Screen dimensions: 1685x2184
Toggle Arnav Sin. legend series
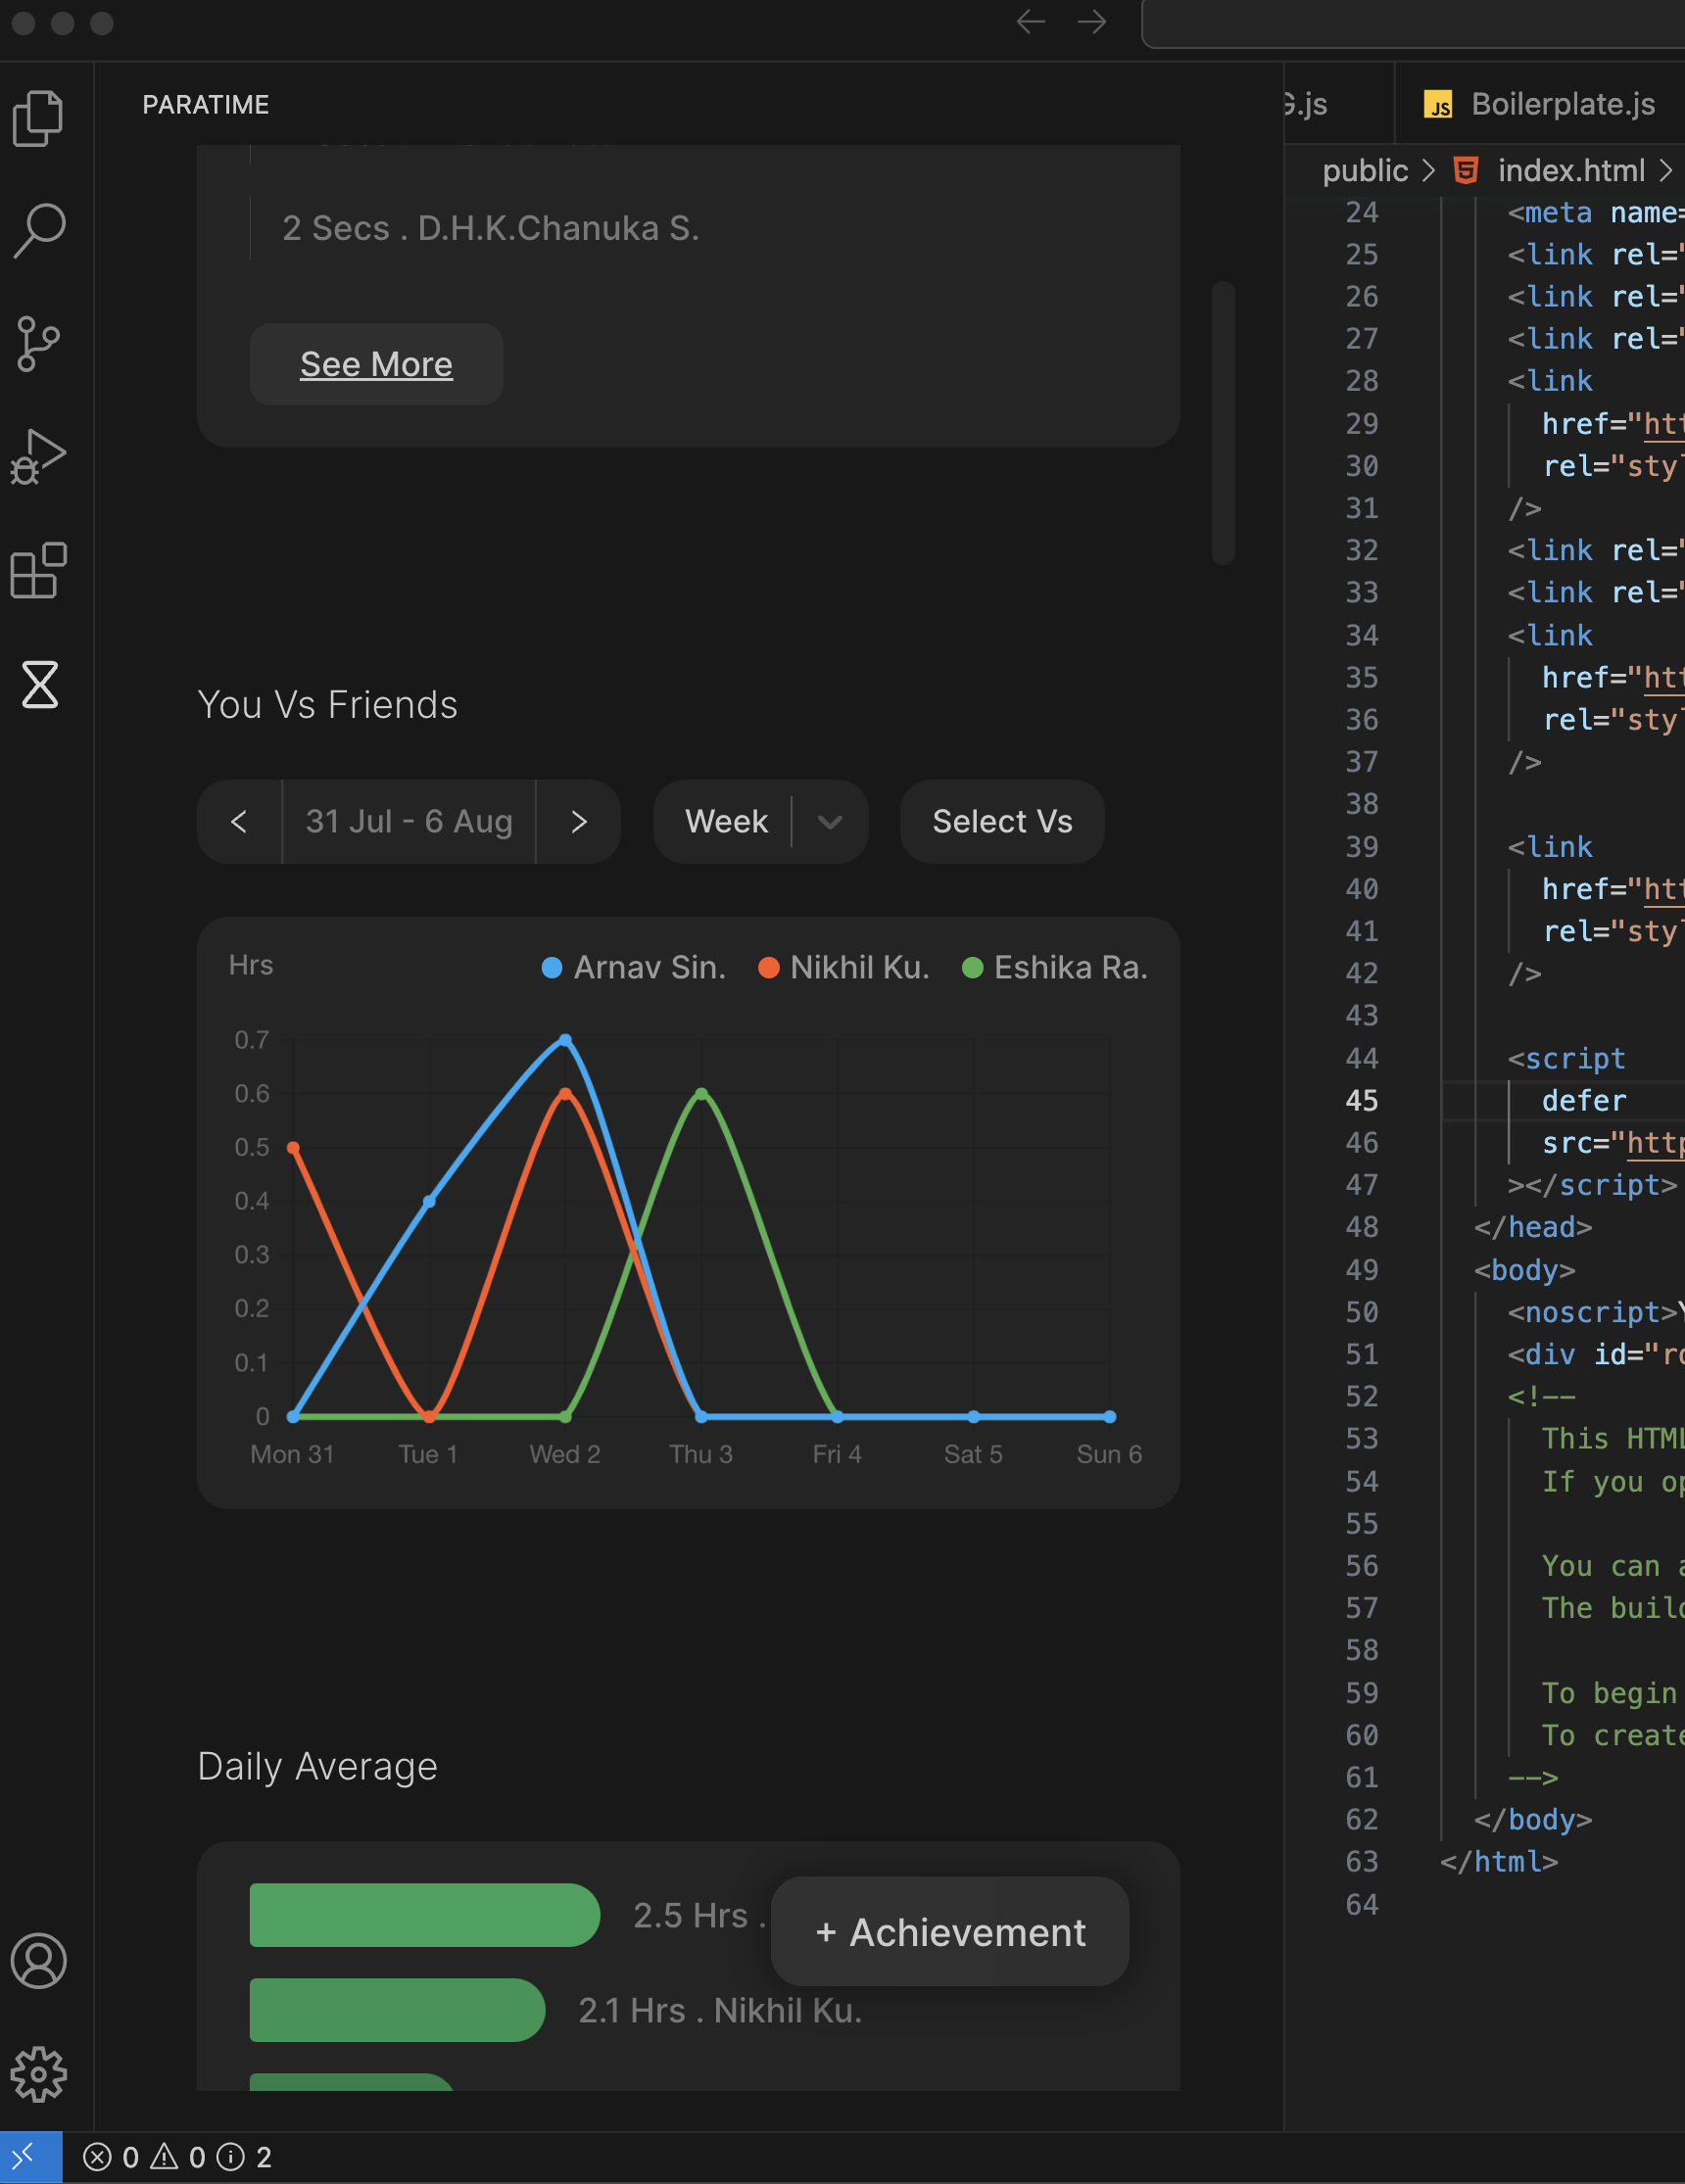634,967
